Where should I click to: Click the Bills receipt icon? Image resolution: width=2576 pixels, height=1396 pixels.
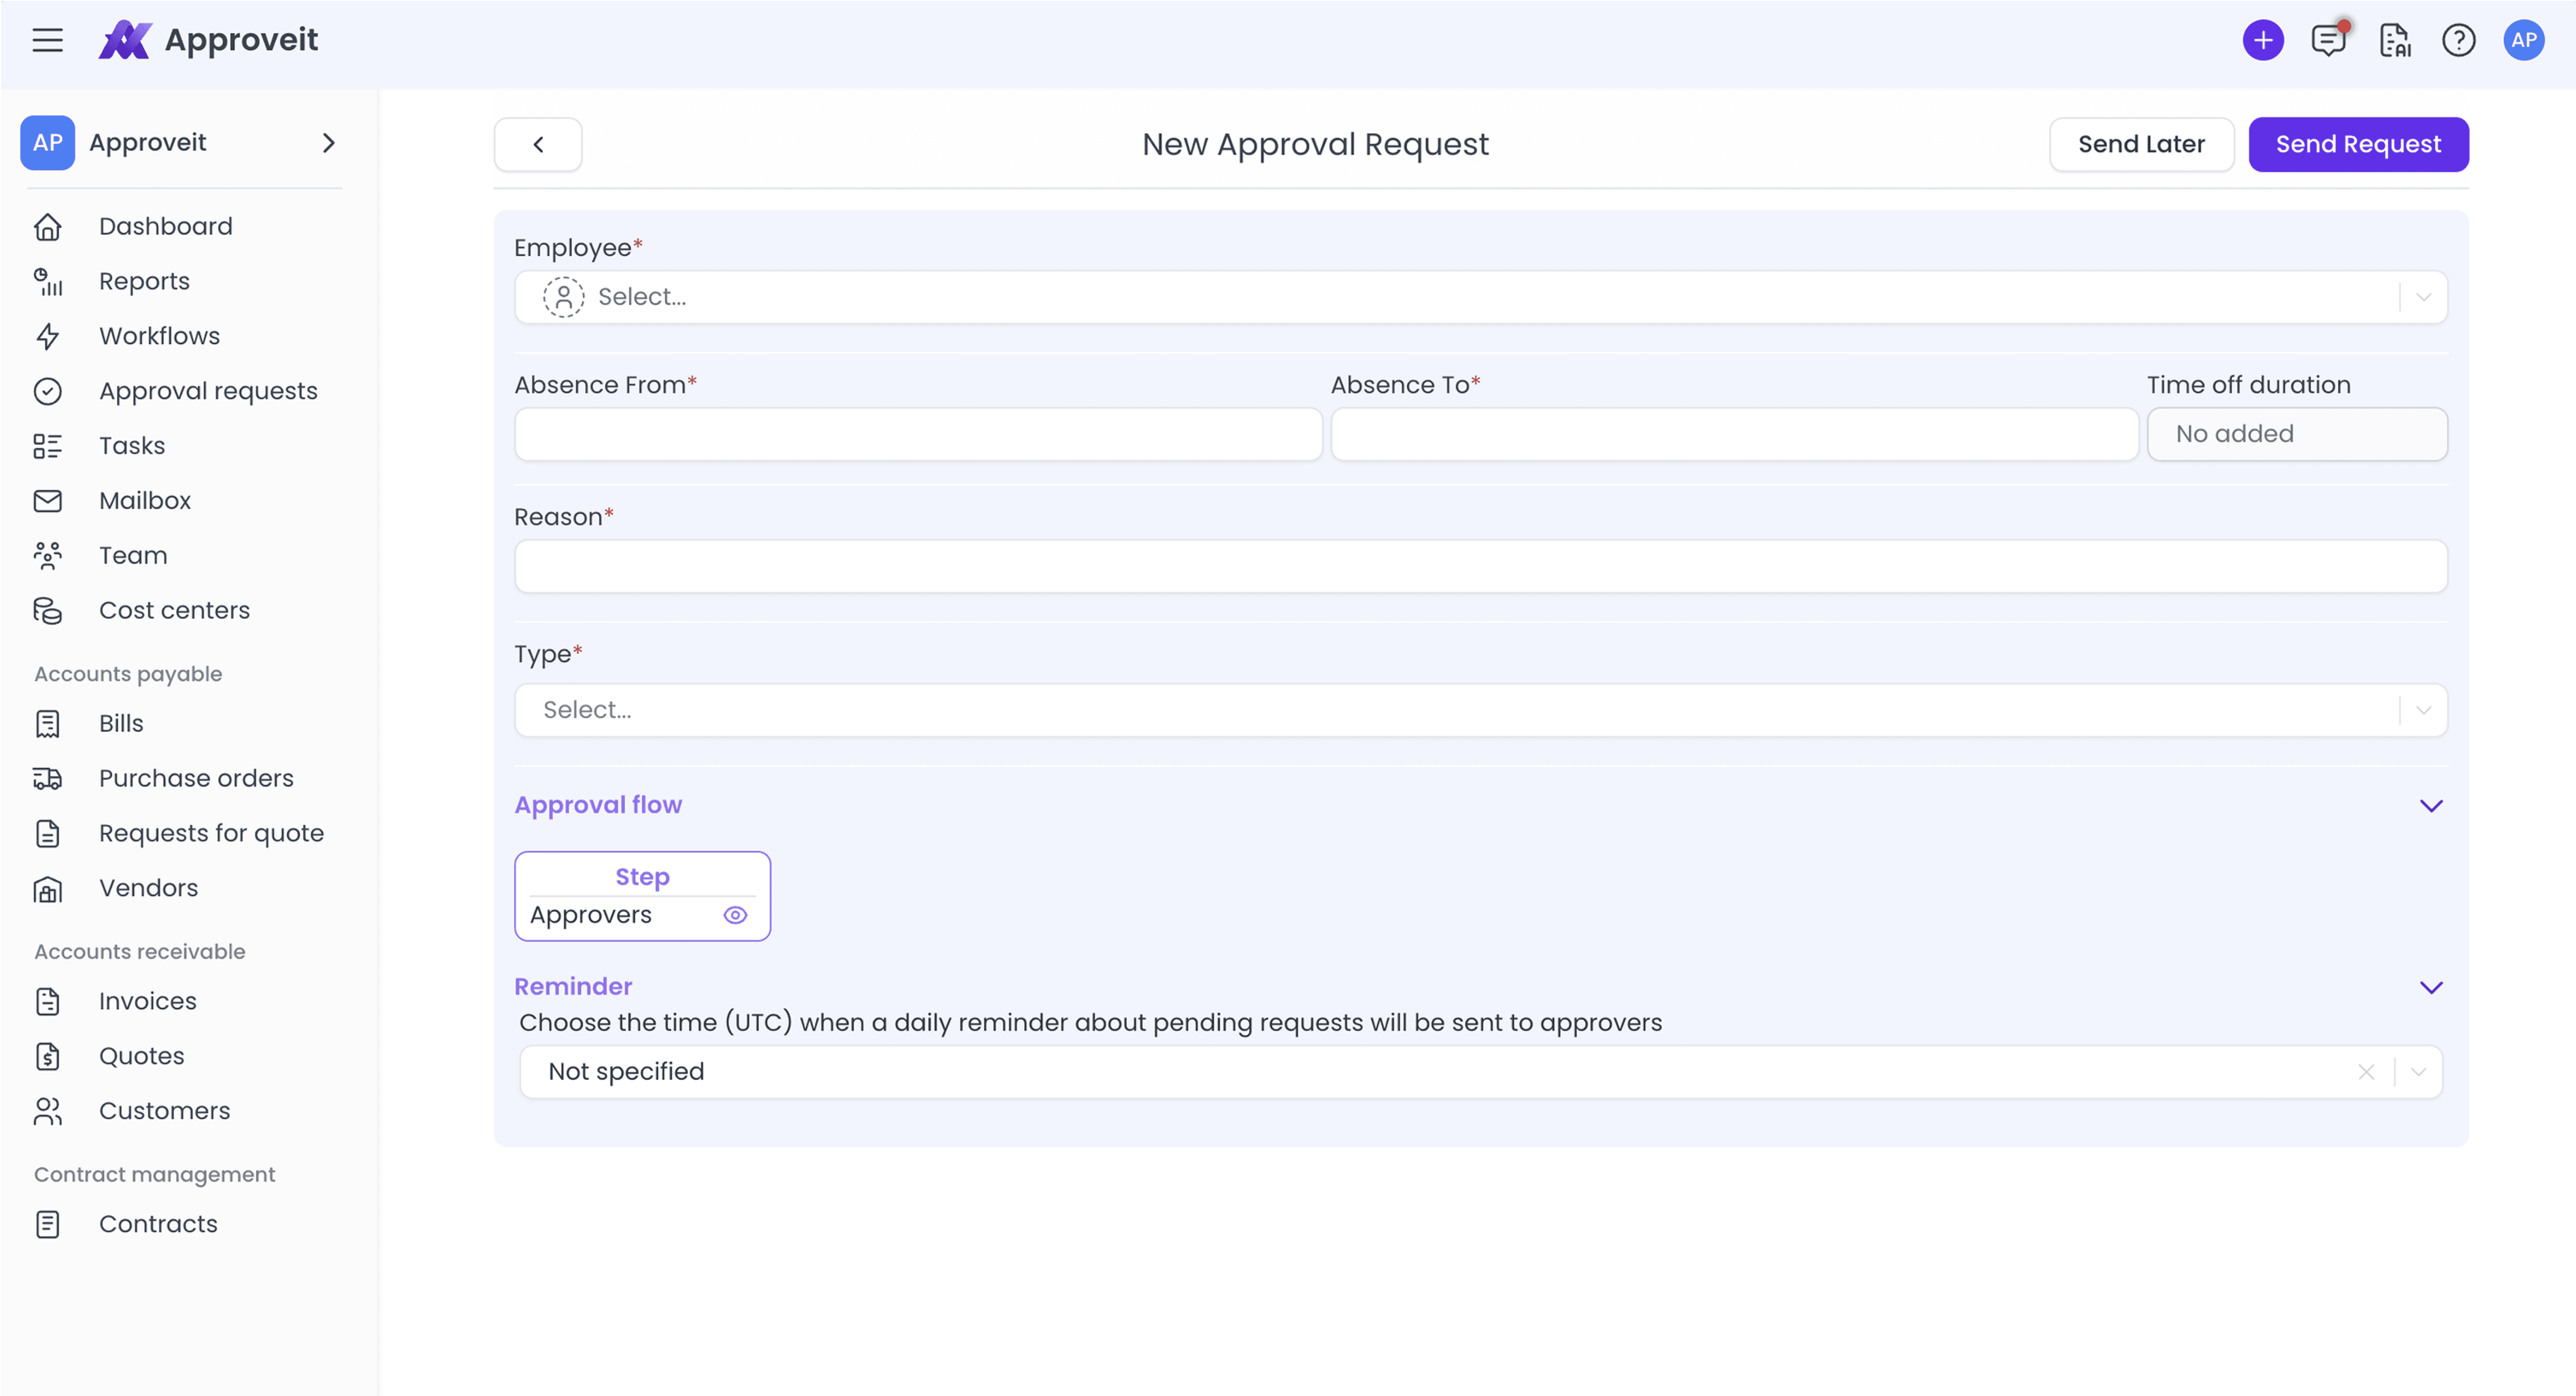point(47,723)
